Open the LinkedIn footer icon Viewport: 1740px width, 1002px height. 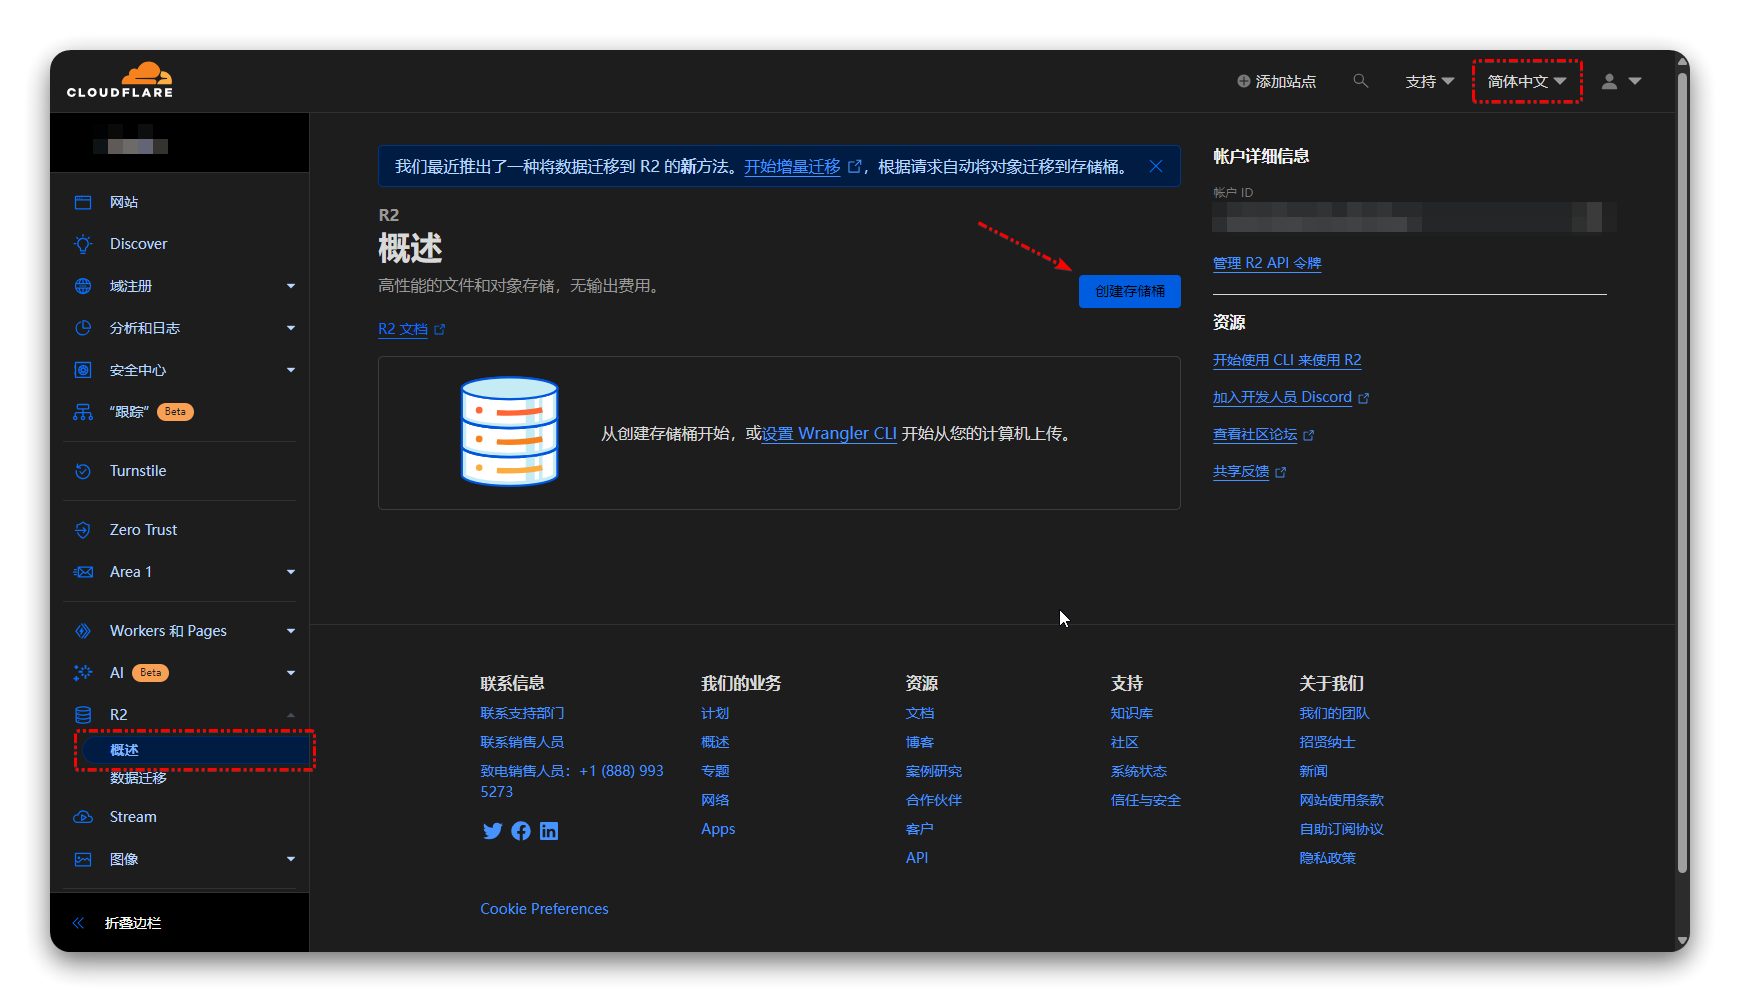pyautogui.click(x=549, y=831)
